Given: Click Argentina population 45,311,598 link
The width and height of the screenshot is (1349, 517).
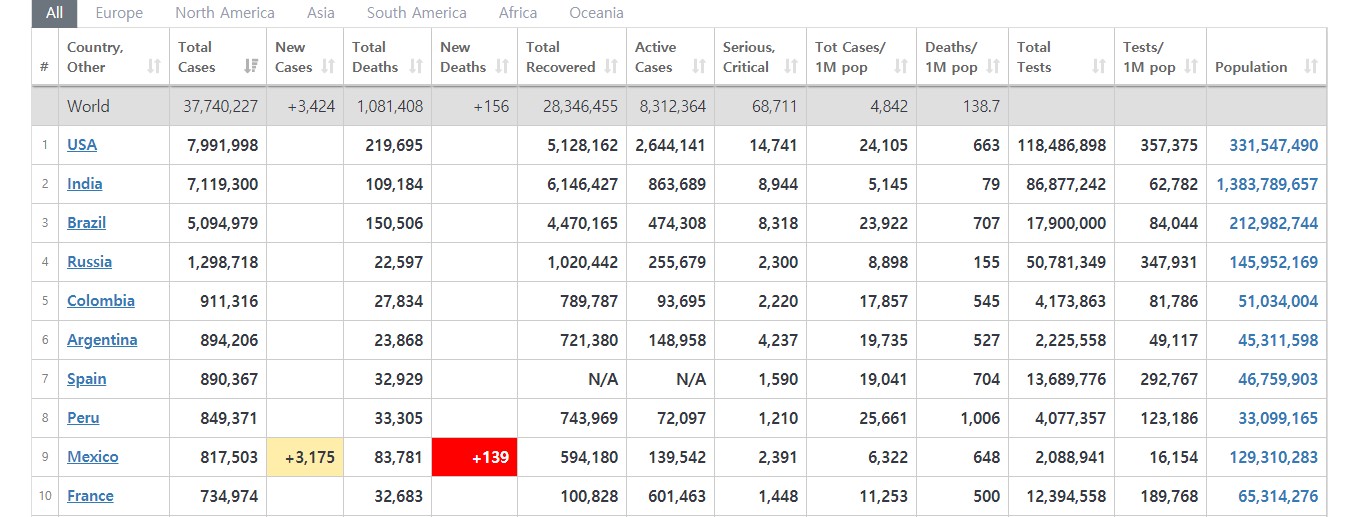Looking at the screenshot, I should coord(1278,340).
